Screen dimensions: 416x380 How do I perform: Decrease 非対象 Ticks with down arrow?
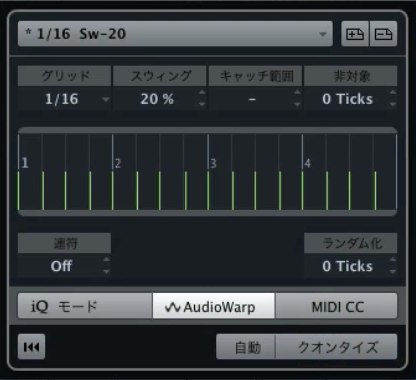(x=393, y=104)
